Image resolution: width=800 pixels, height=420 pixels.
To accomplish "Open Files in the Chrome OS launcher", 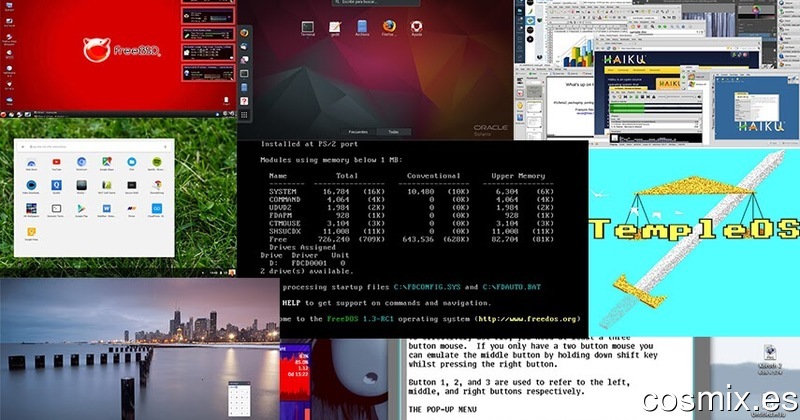I will [132, 164].
